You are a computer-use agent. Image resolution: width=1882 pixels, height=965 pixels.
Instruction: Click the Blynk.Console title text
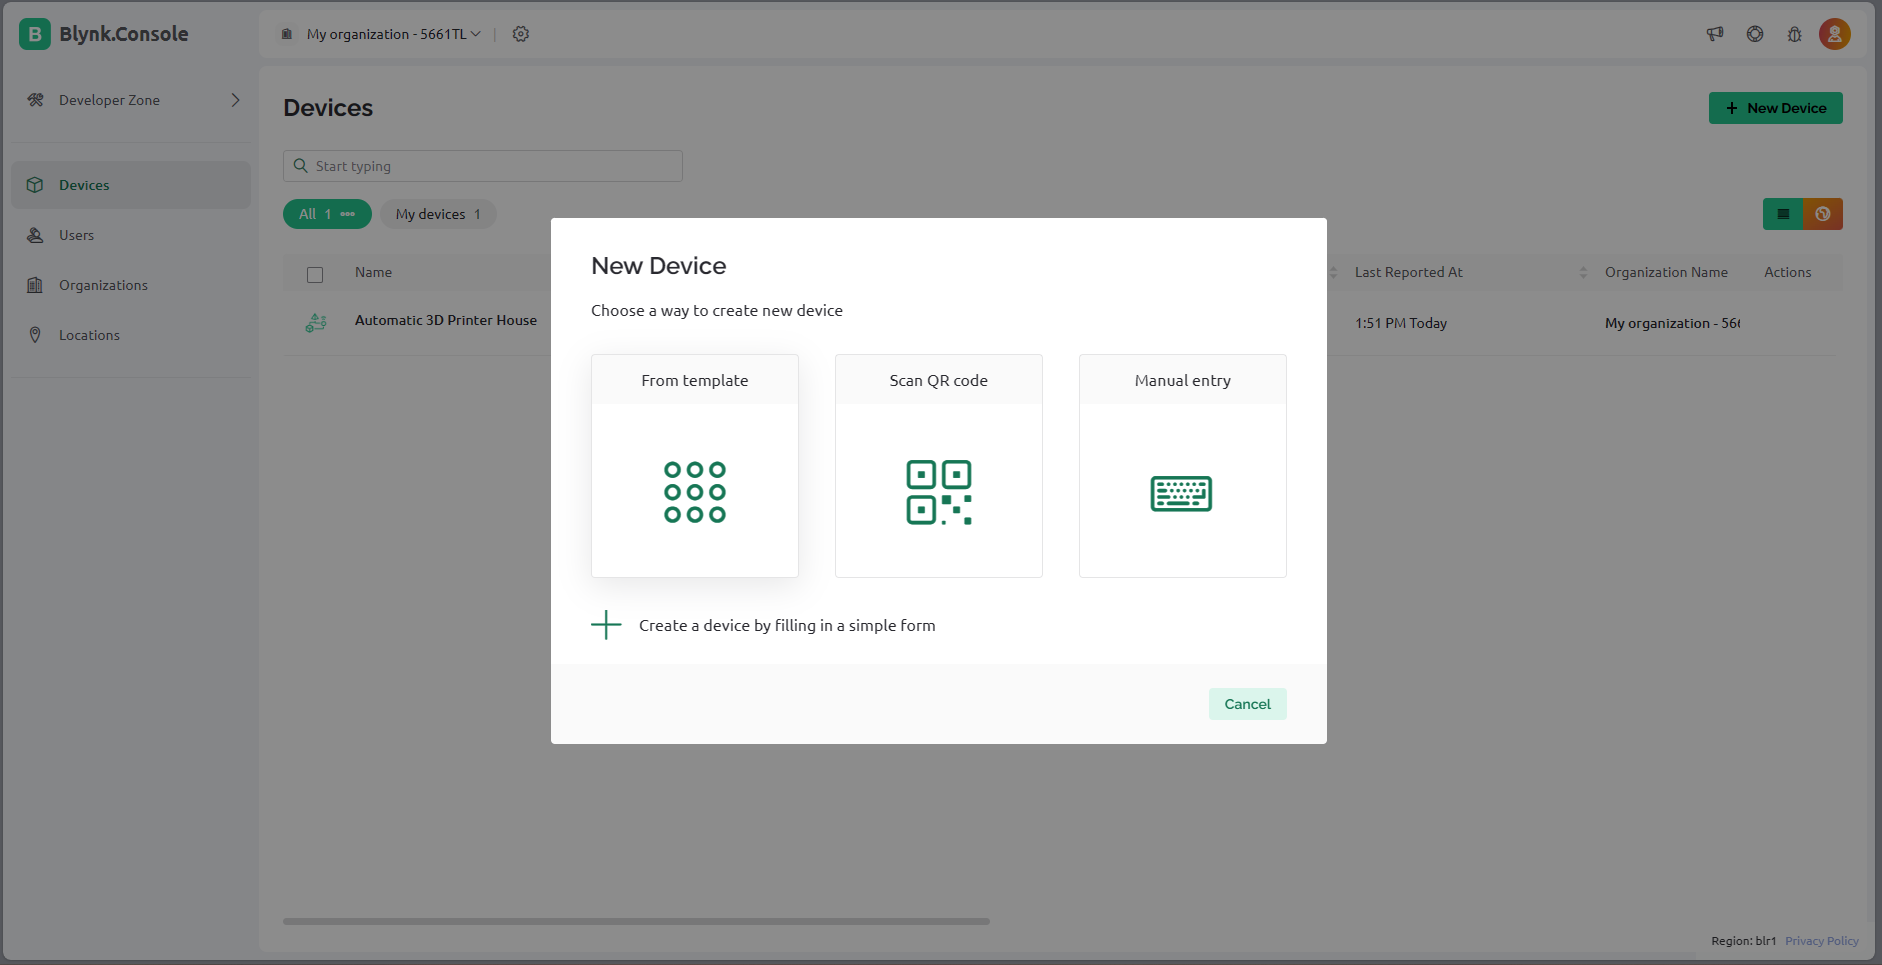click(124, 34)
